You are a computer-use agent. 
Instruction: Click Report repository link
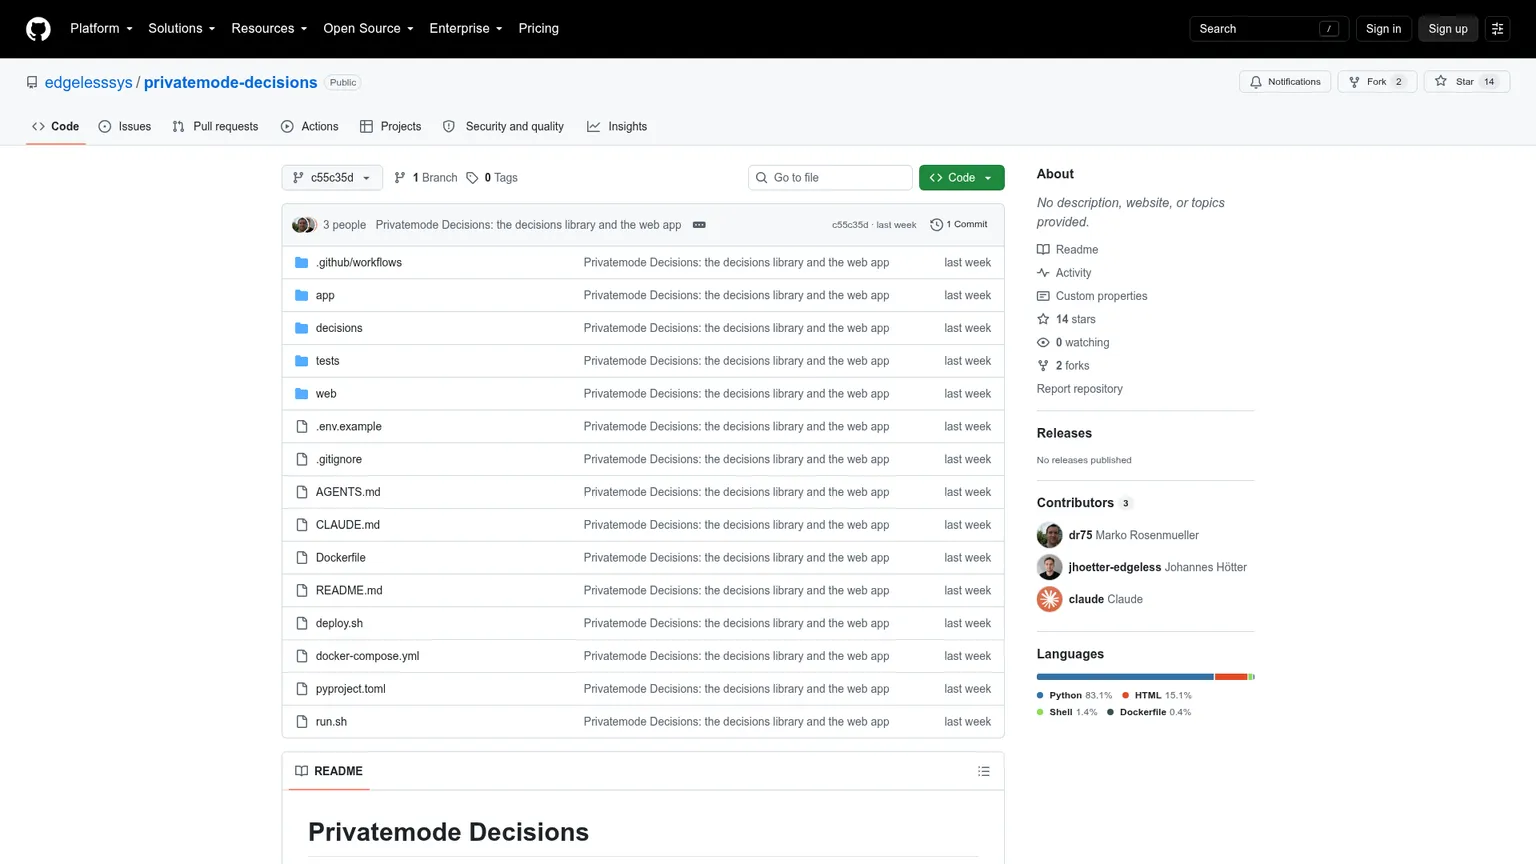(x=1079, y=389)
